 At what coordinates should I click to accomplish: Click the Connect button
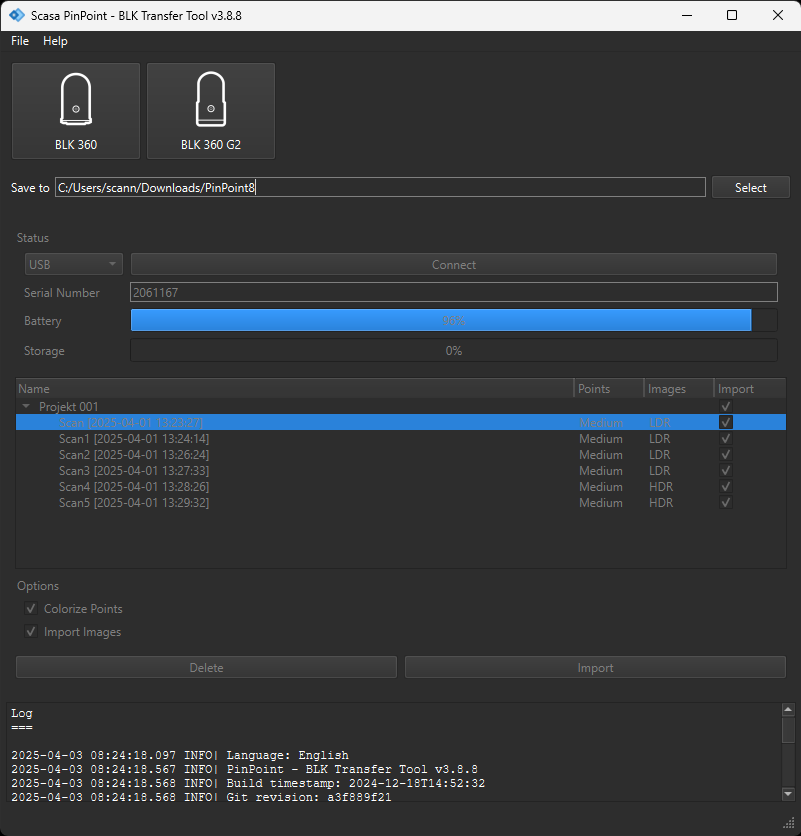(454, 264)
